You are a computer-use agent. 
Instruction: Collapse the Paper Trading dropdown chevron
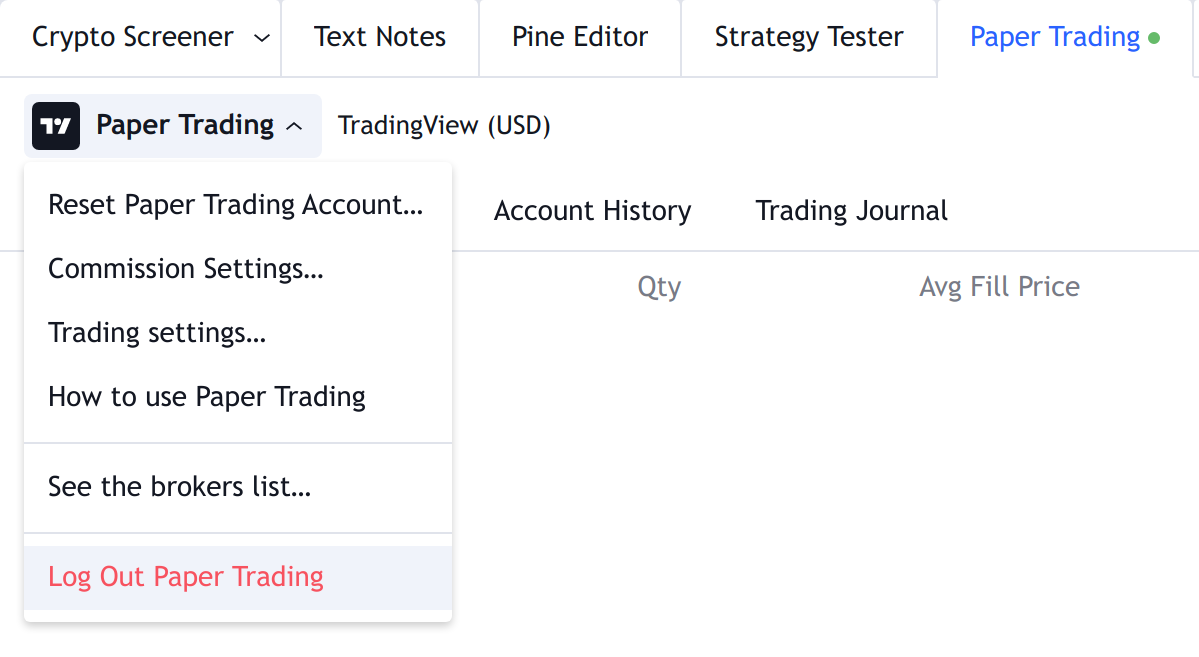coord(294,126)
